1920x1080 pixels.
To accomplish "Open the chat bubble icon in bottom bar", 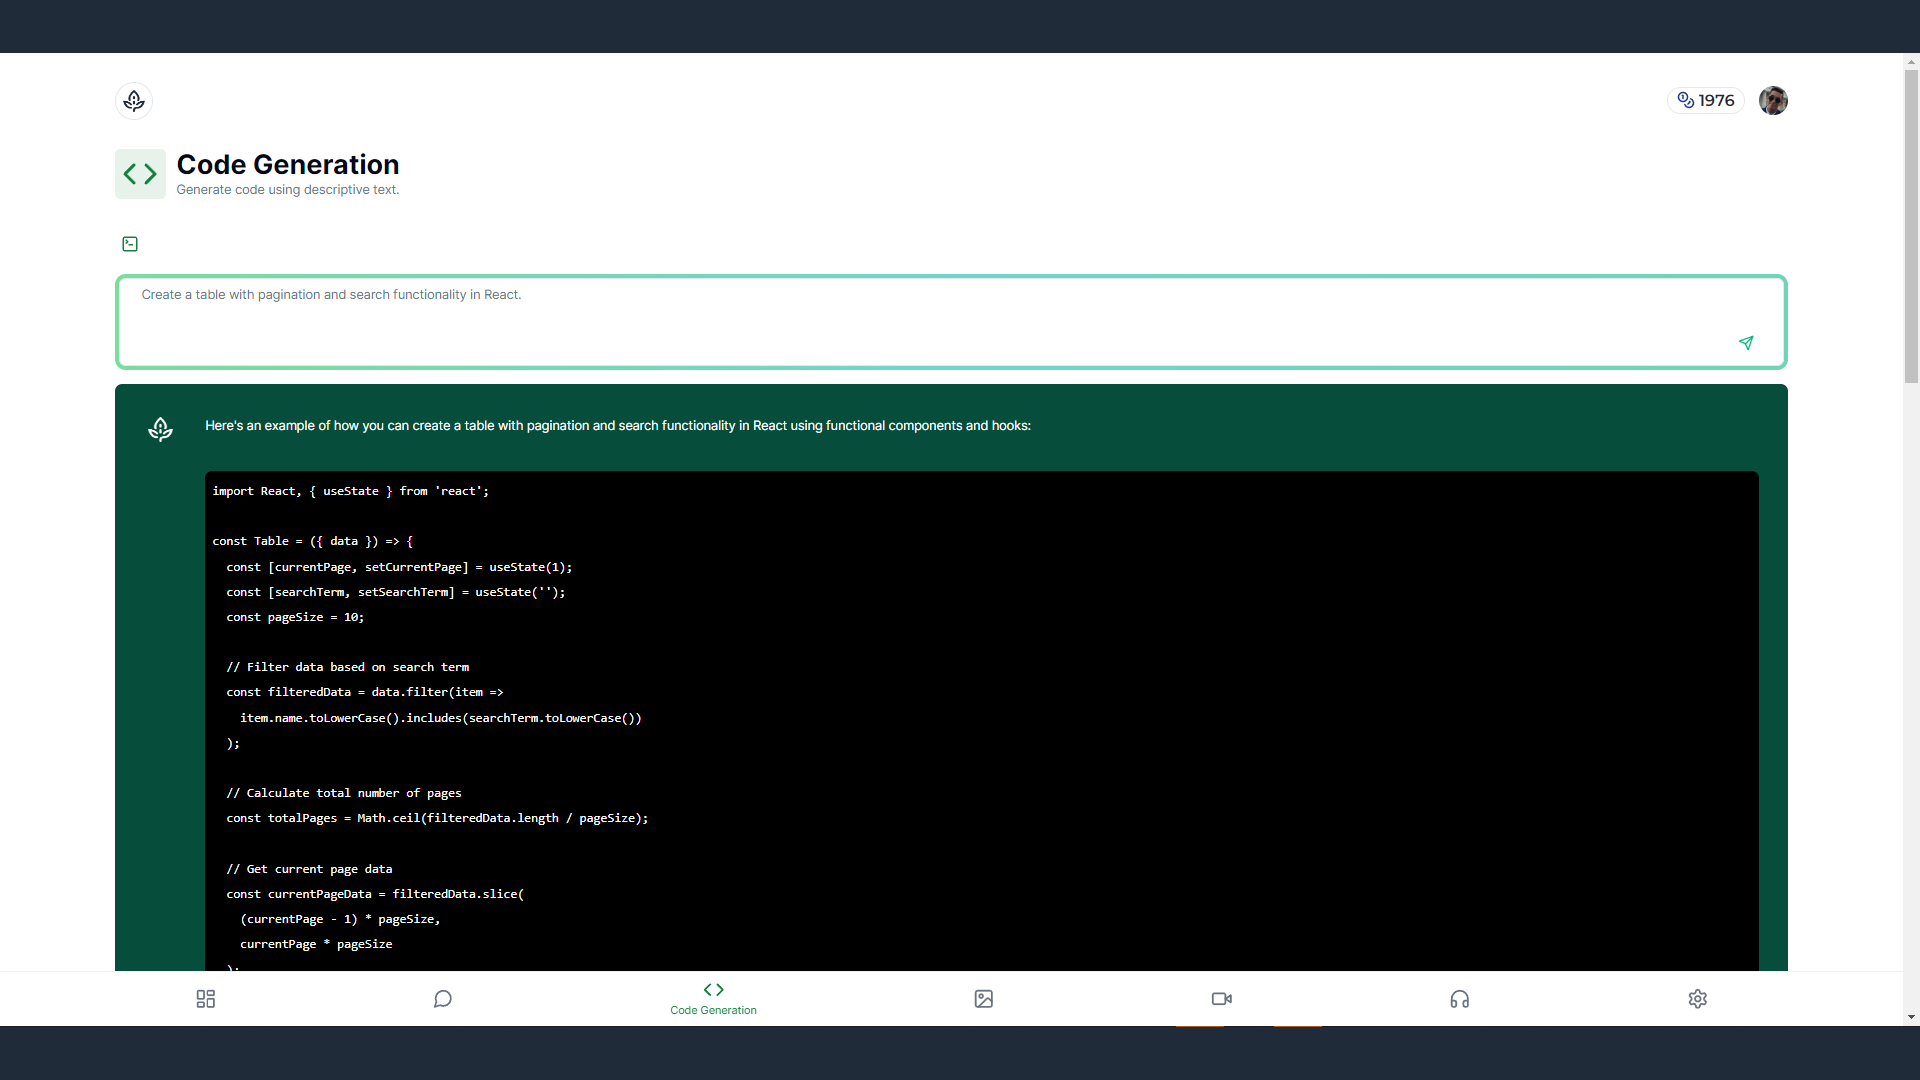I will click(x=443, y=999).
